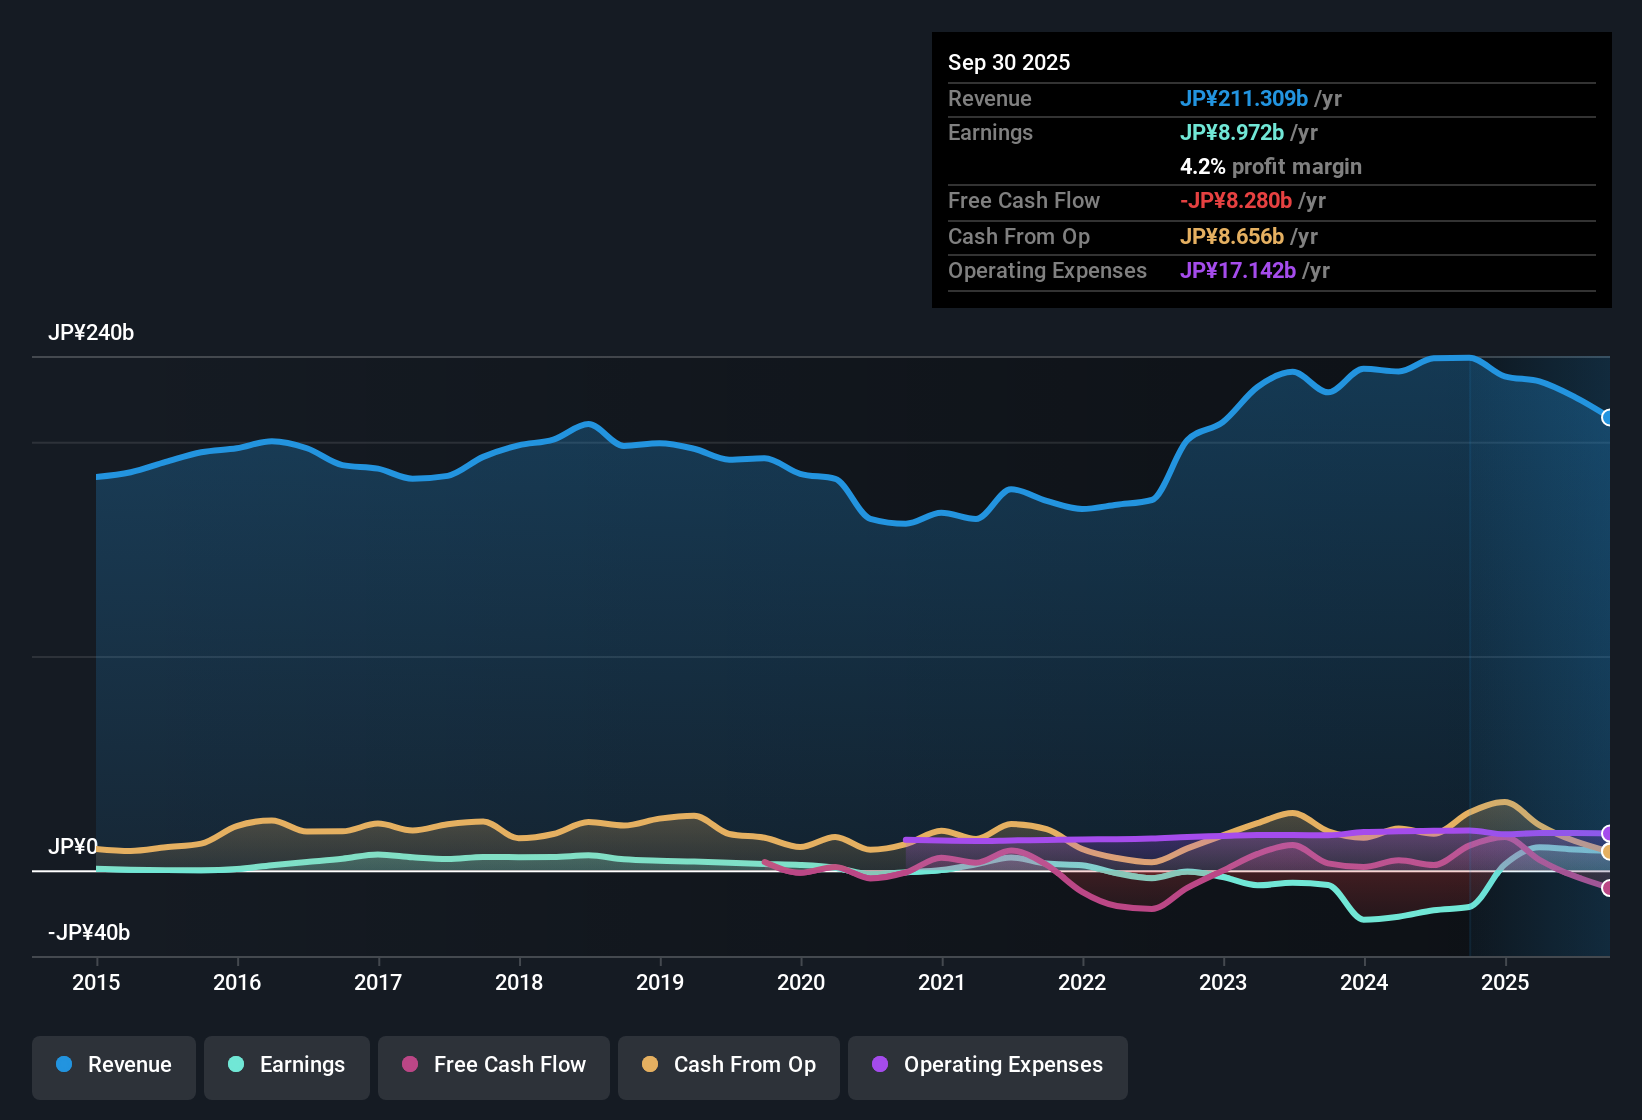Click the purple Operating Expenses legend dot
Screen dimensions: 1642x1120
[x=880, y=1065]
